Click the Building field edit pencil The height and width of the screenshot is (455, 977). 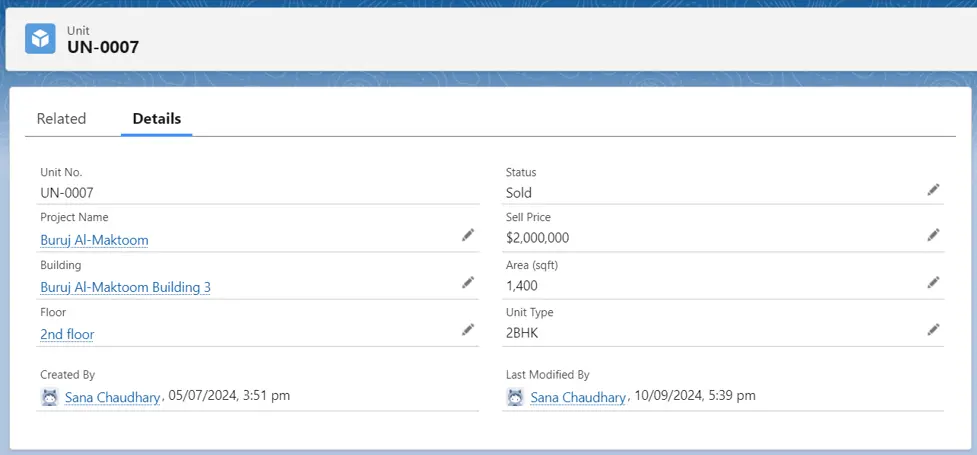467,282
